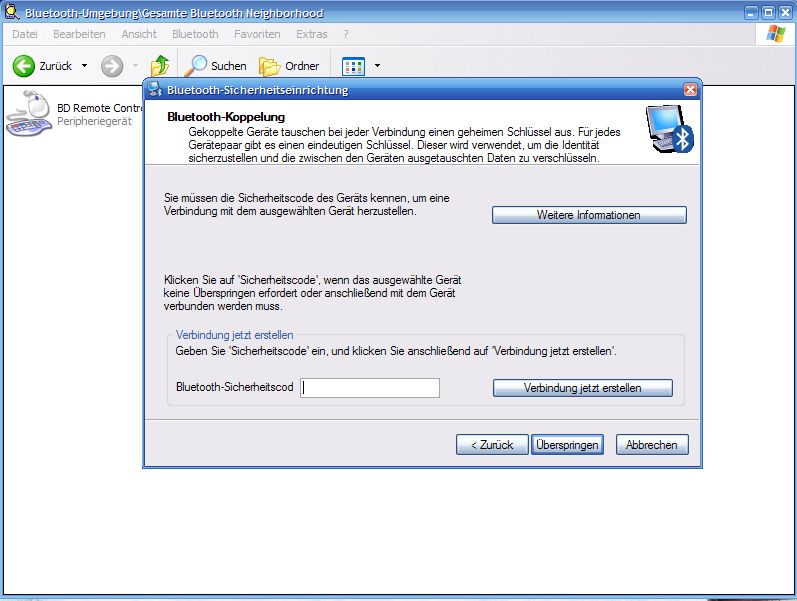Click the < Zurück wizard button

tap(492, 445)
